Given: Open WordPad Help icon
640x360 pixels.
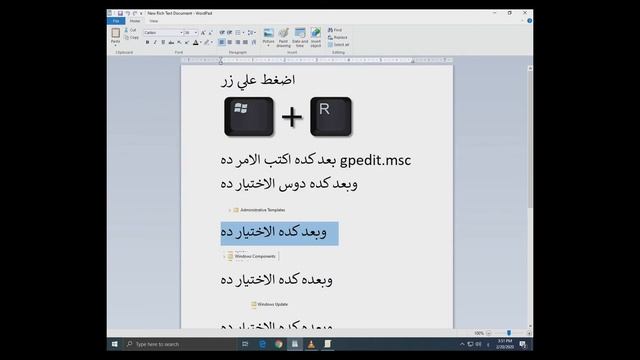Looking at the screenshot, I should point(529,21).
